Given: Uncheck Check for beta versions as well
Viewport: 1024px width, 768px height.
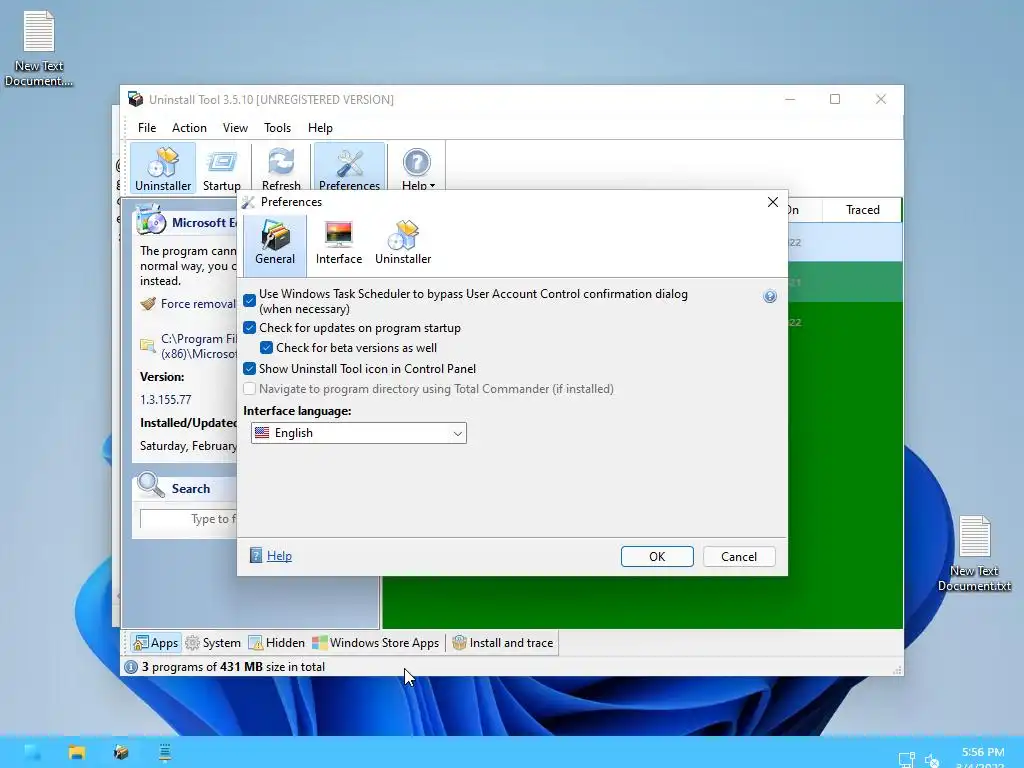Looking at the screenshot, I should (266, 347).
